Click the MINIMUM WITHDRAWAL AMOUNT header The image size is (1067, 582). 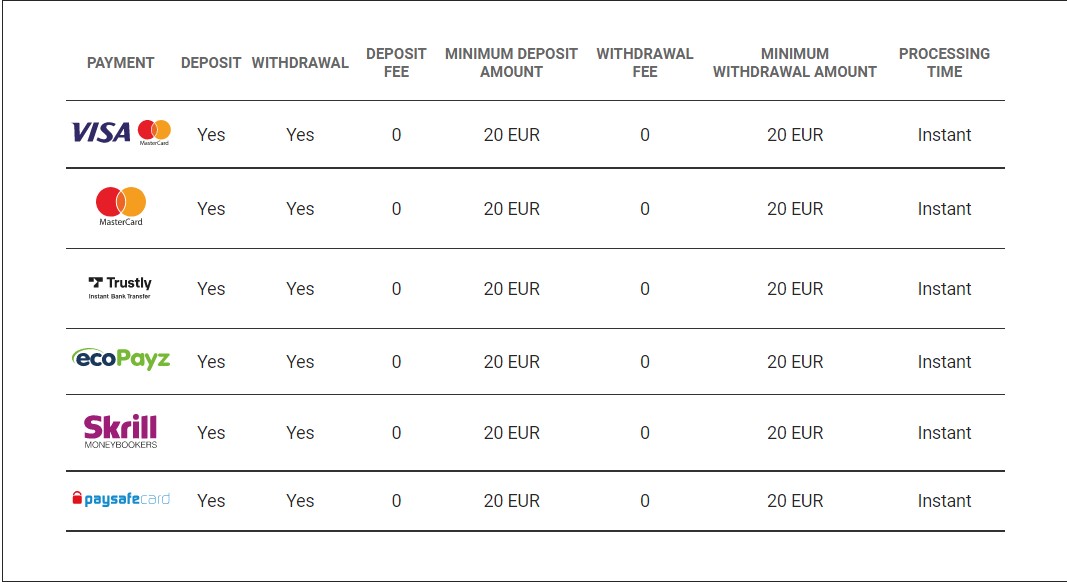coord(795,63)
